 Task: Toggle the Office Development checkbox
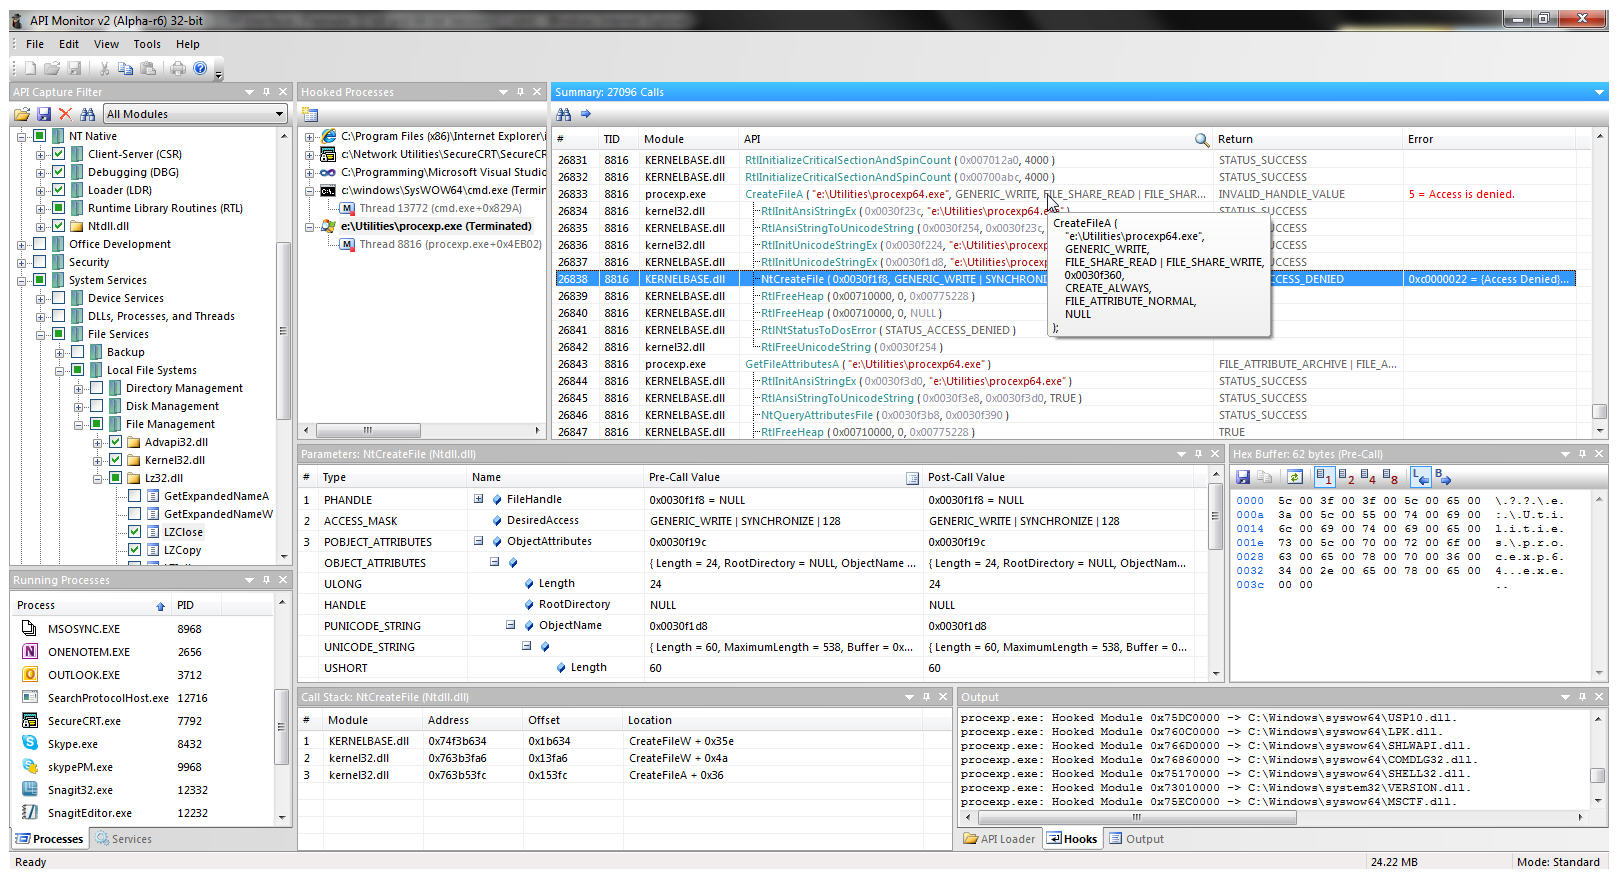click(x=39, y=244)
